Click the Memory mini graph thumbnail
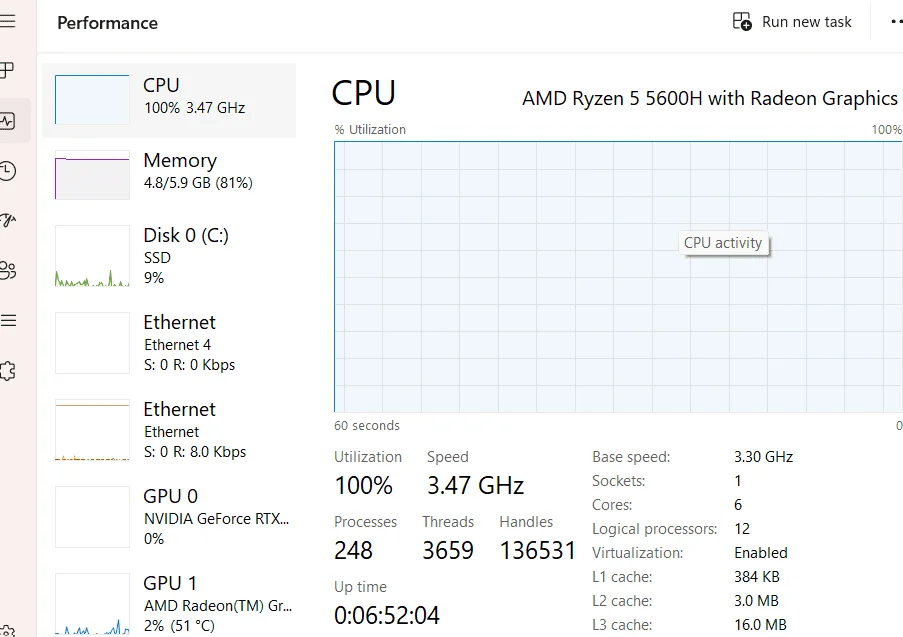903x637 pixels. pyautogui.click(x=92, y=175)
